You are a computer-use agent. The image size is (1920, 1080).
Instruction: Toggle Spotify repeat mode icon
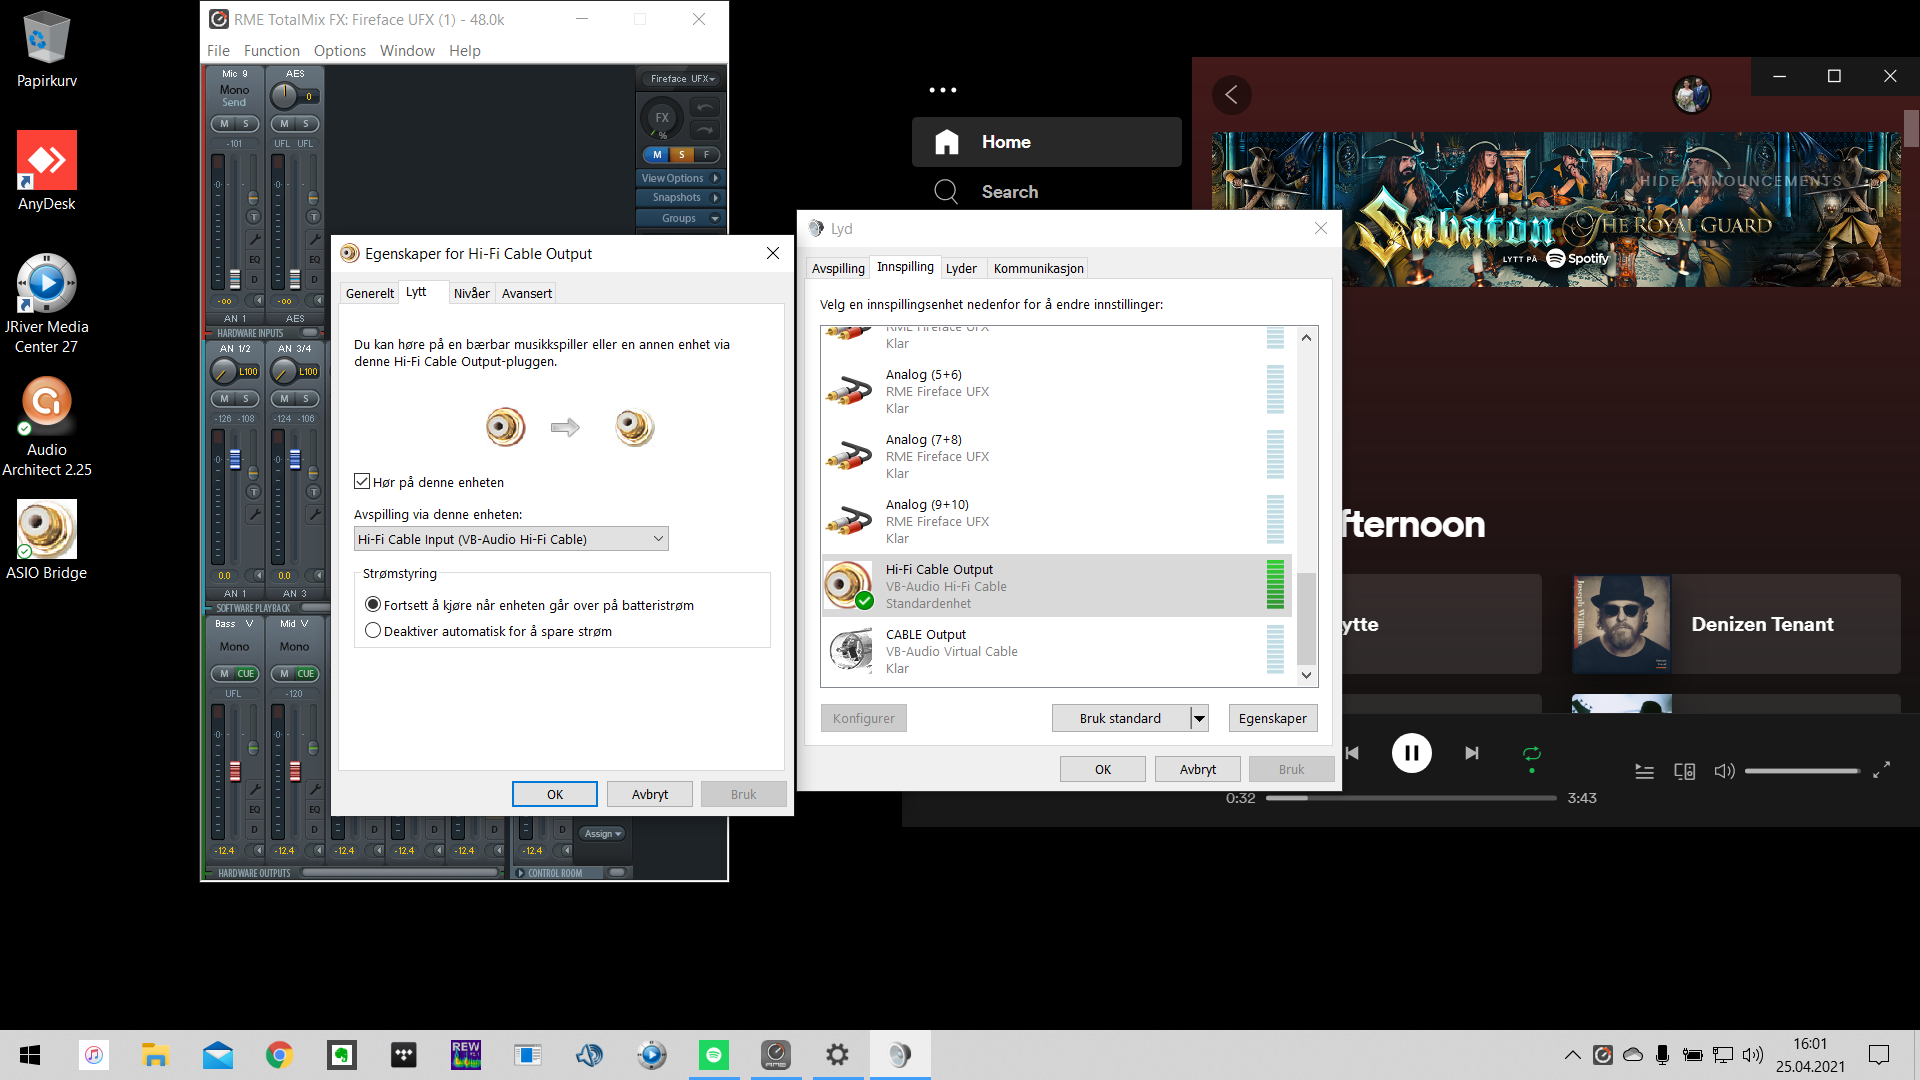[x=1531, y=753]
